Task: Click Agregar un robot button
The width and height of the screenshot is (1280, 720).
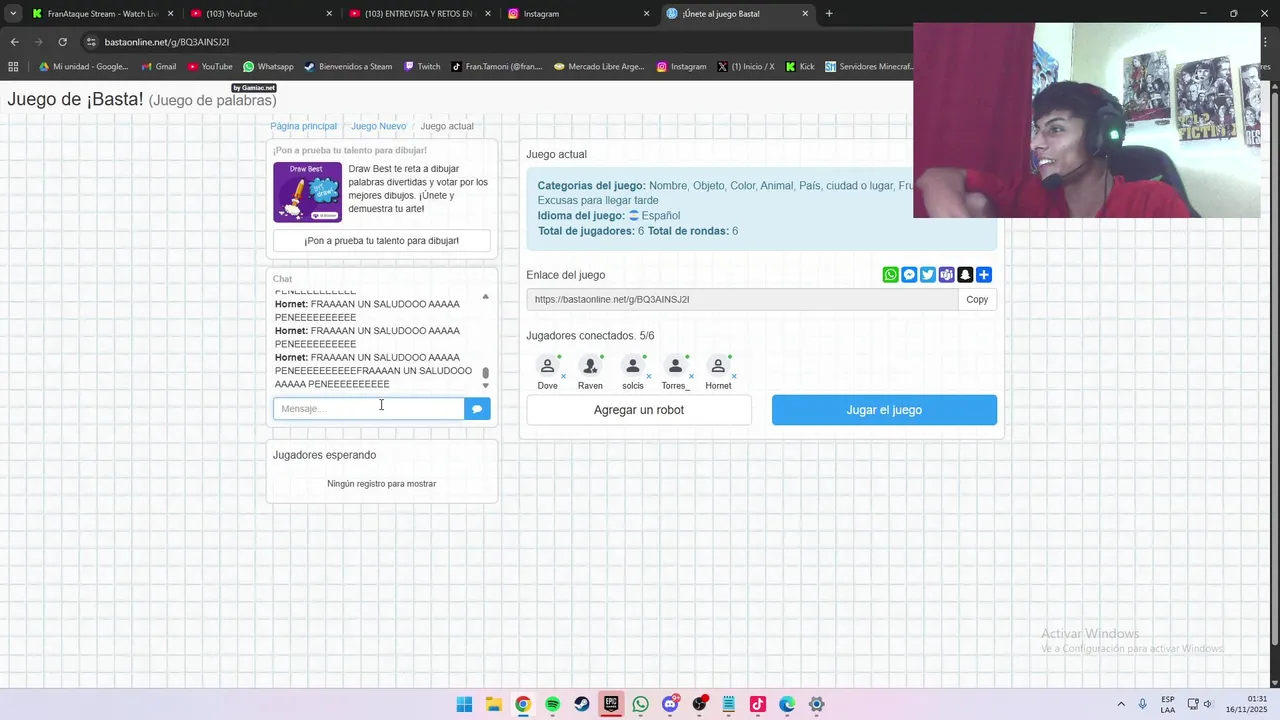Action: click(639, 410)
